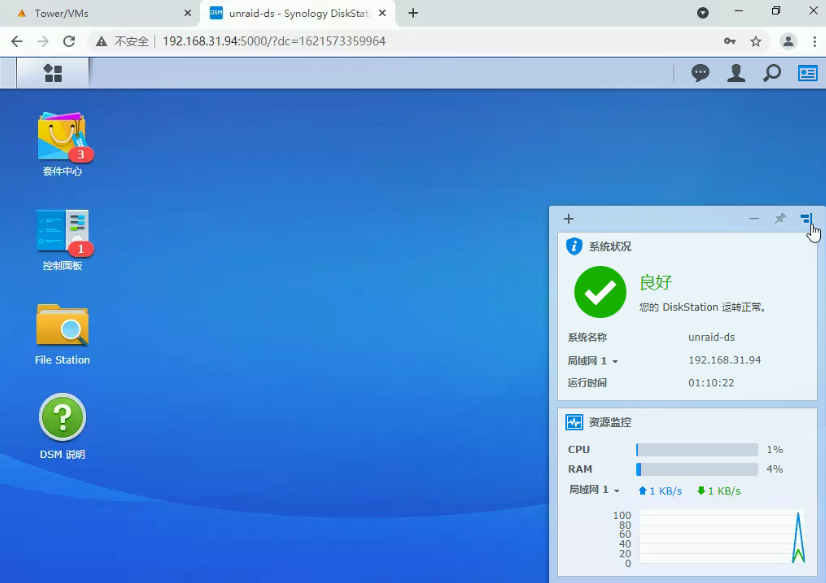Click the DSM search magnifier icon
The width and height of the screenshot is (826, 583).
(772, 73)
